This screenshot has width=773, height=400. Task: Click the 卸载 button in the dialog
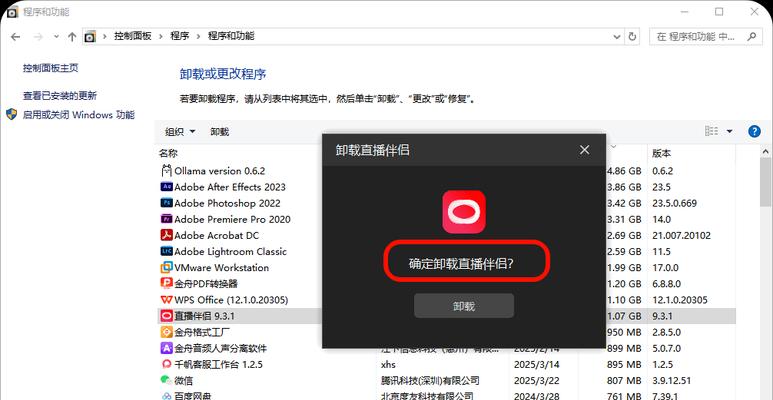click(464, 306)
